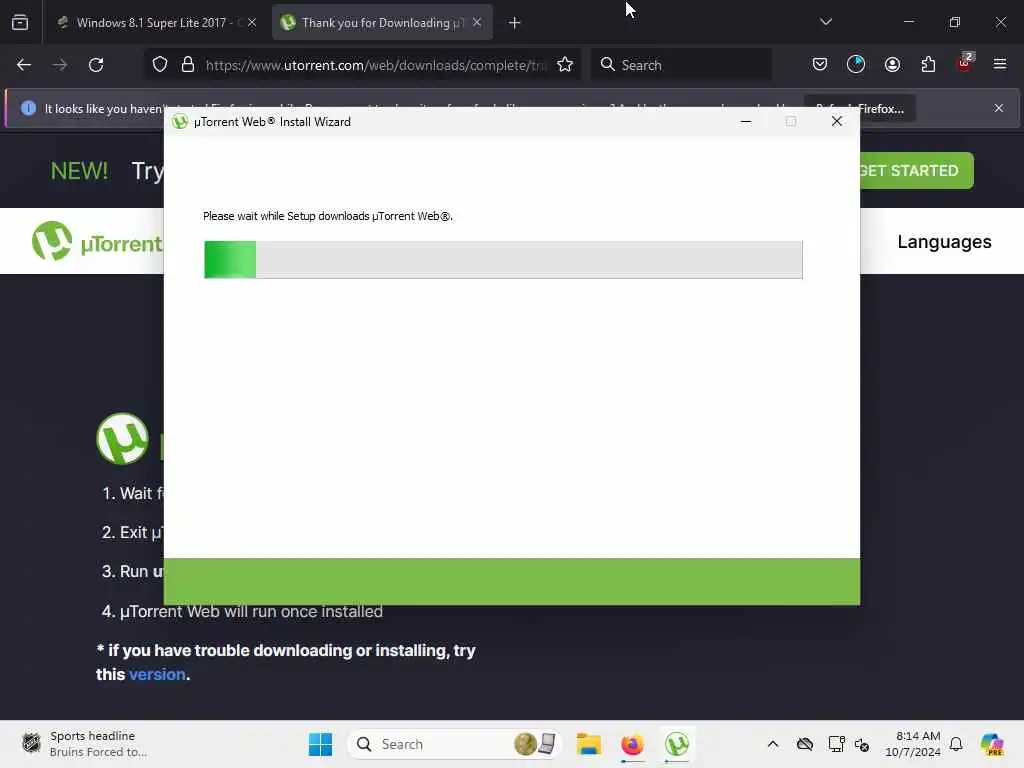Screen dimensions: 1024x768
Task: Click the muted volume tray icon
Action: 862,744
